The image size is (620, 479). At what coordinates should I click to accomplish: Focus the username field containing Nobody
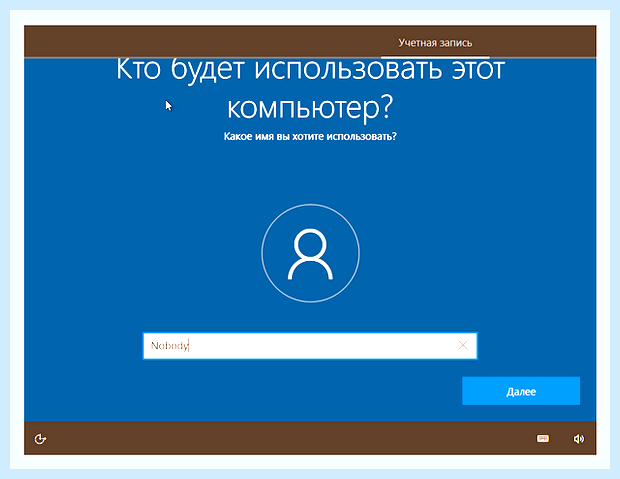310,346
